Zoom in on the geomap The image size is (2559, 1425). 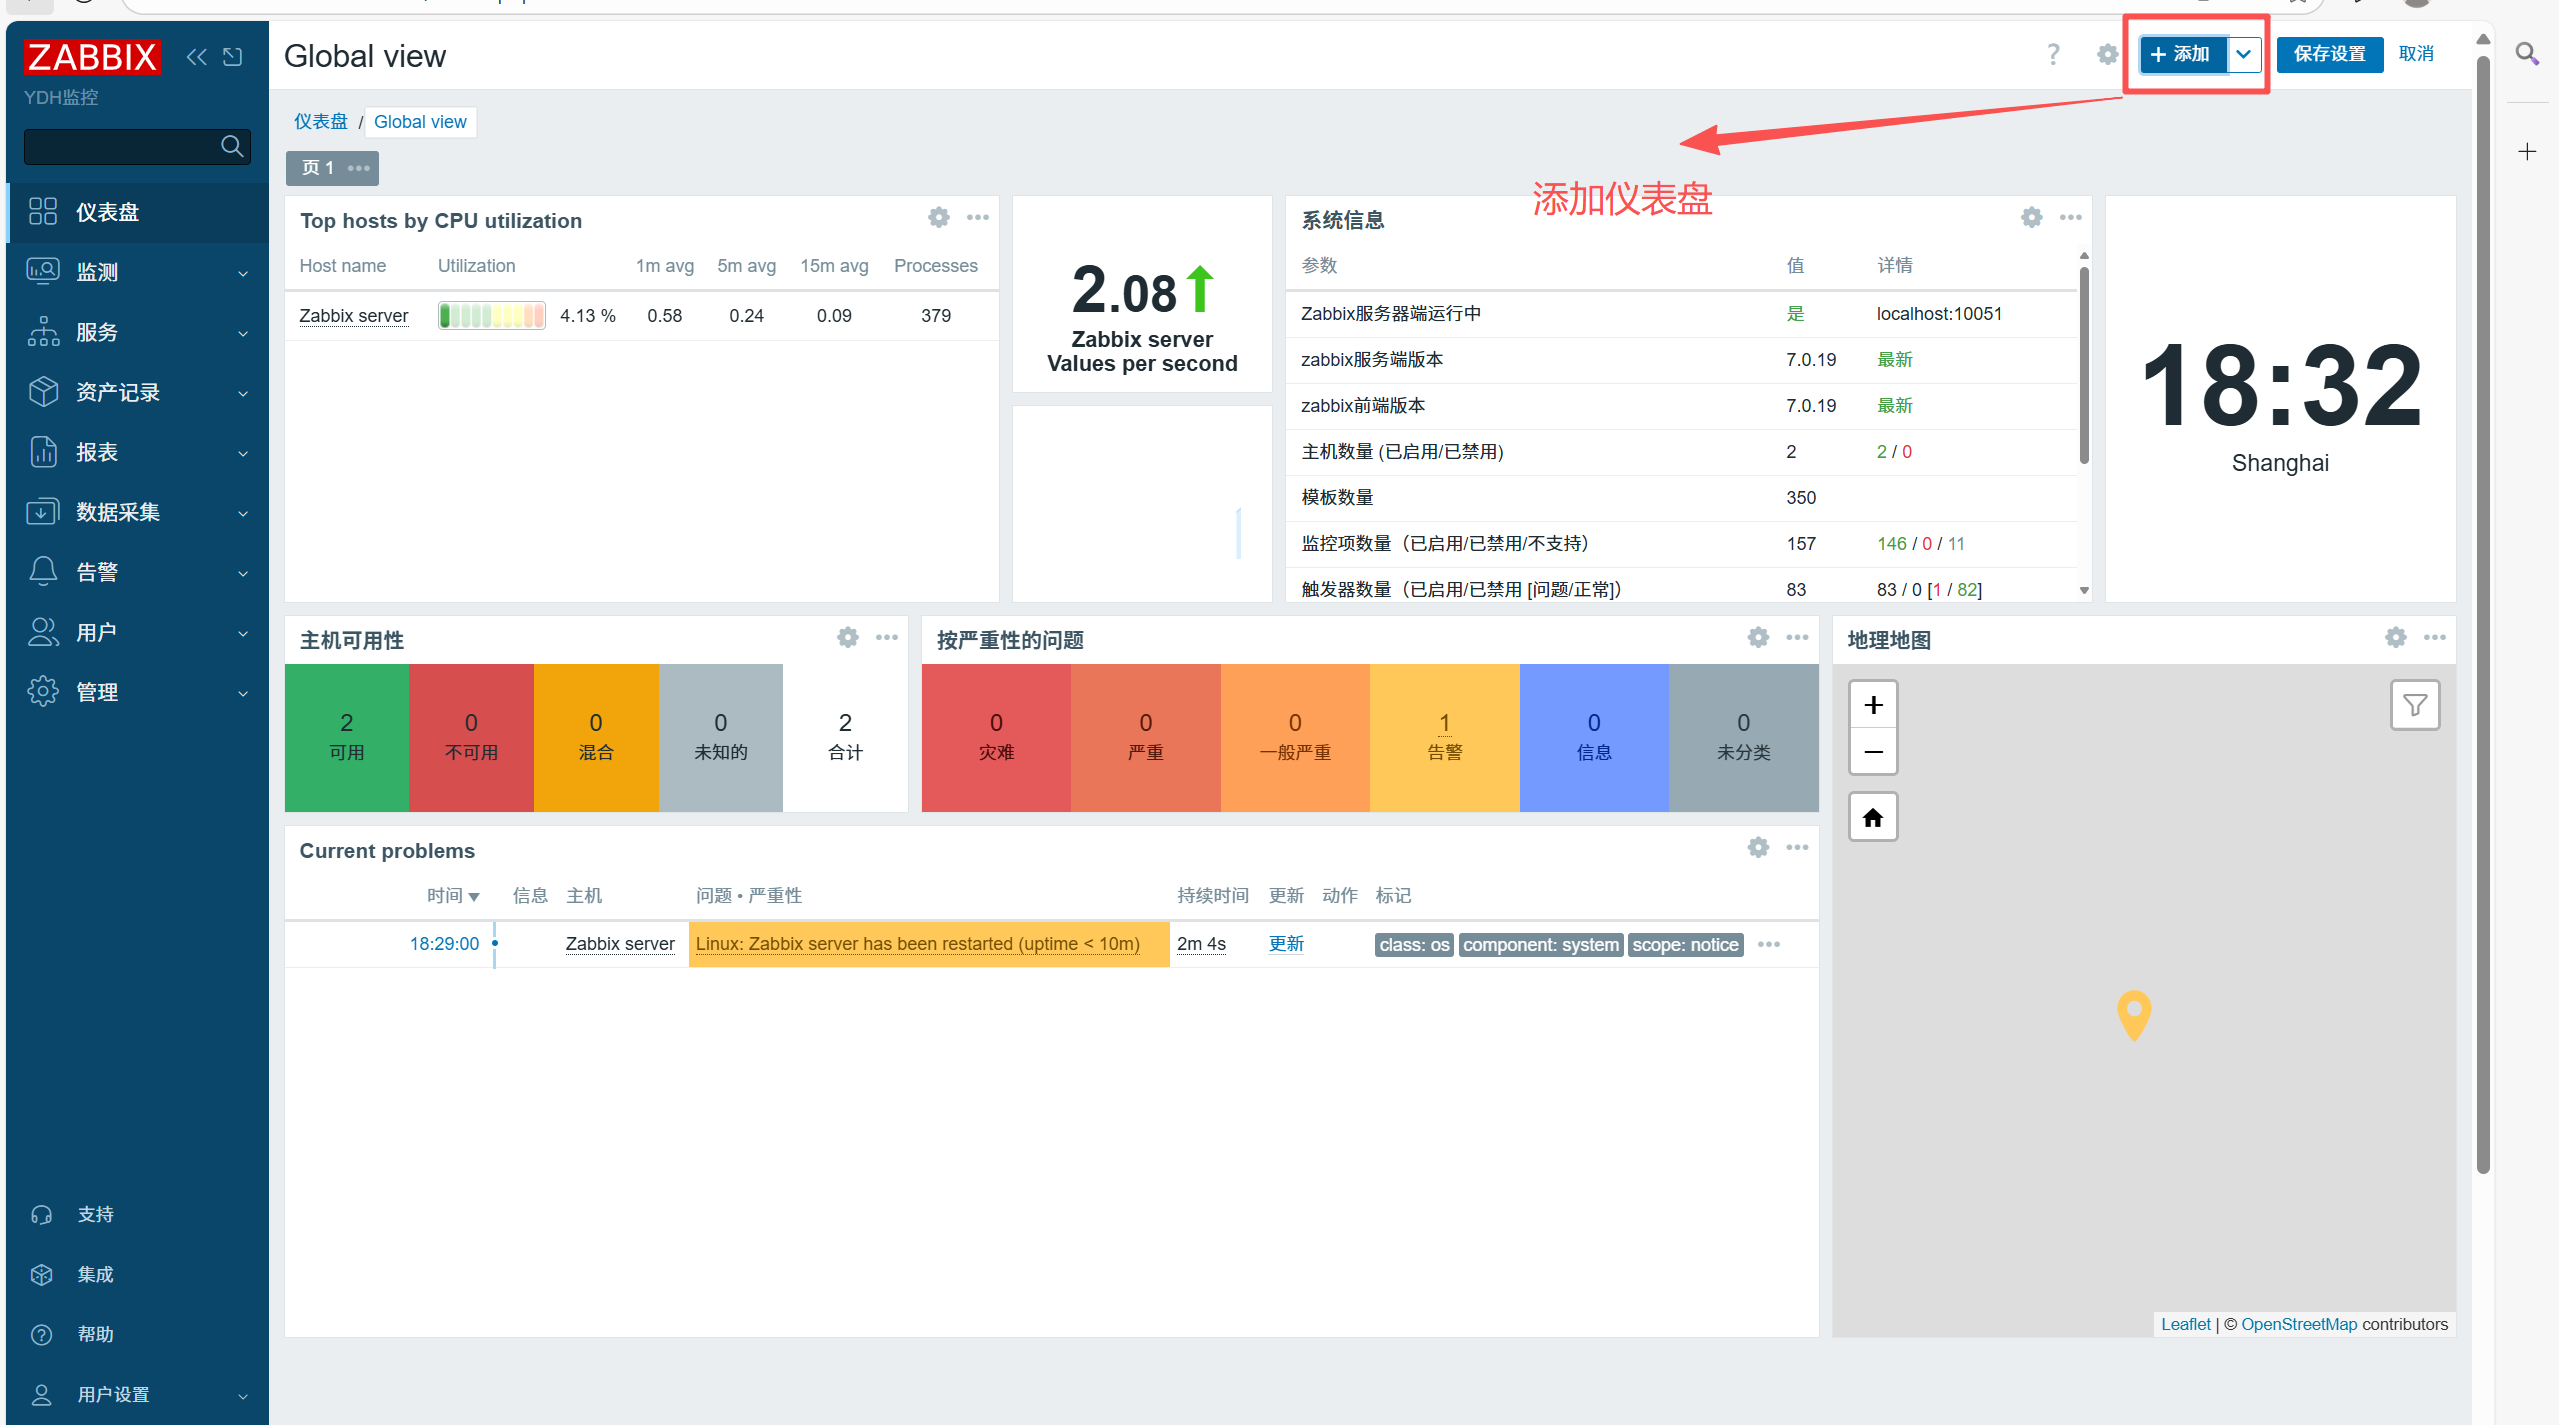pos(1873,706)
